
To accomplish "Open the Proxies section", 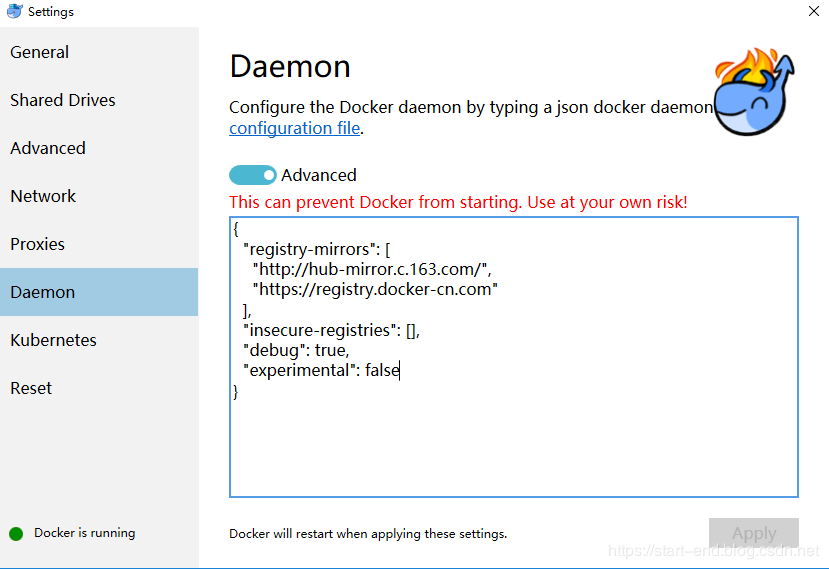I will (37, 244).
